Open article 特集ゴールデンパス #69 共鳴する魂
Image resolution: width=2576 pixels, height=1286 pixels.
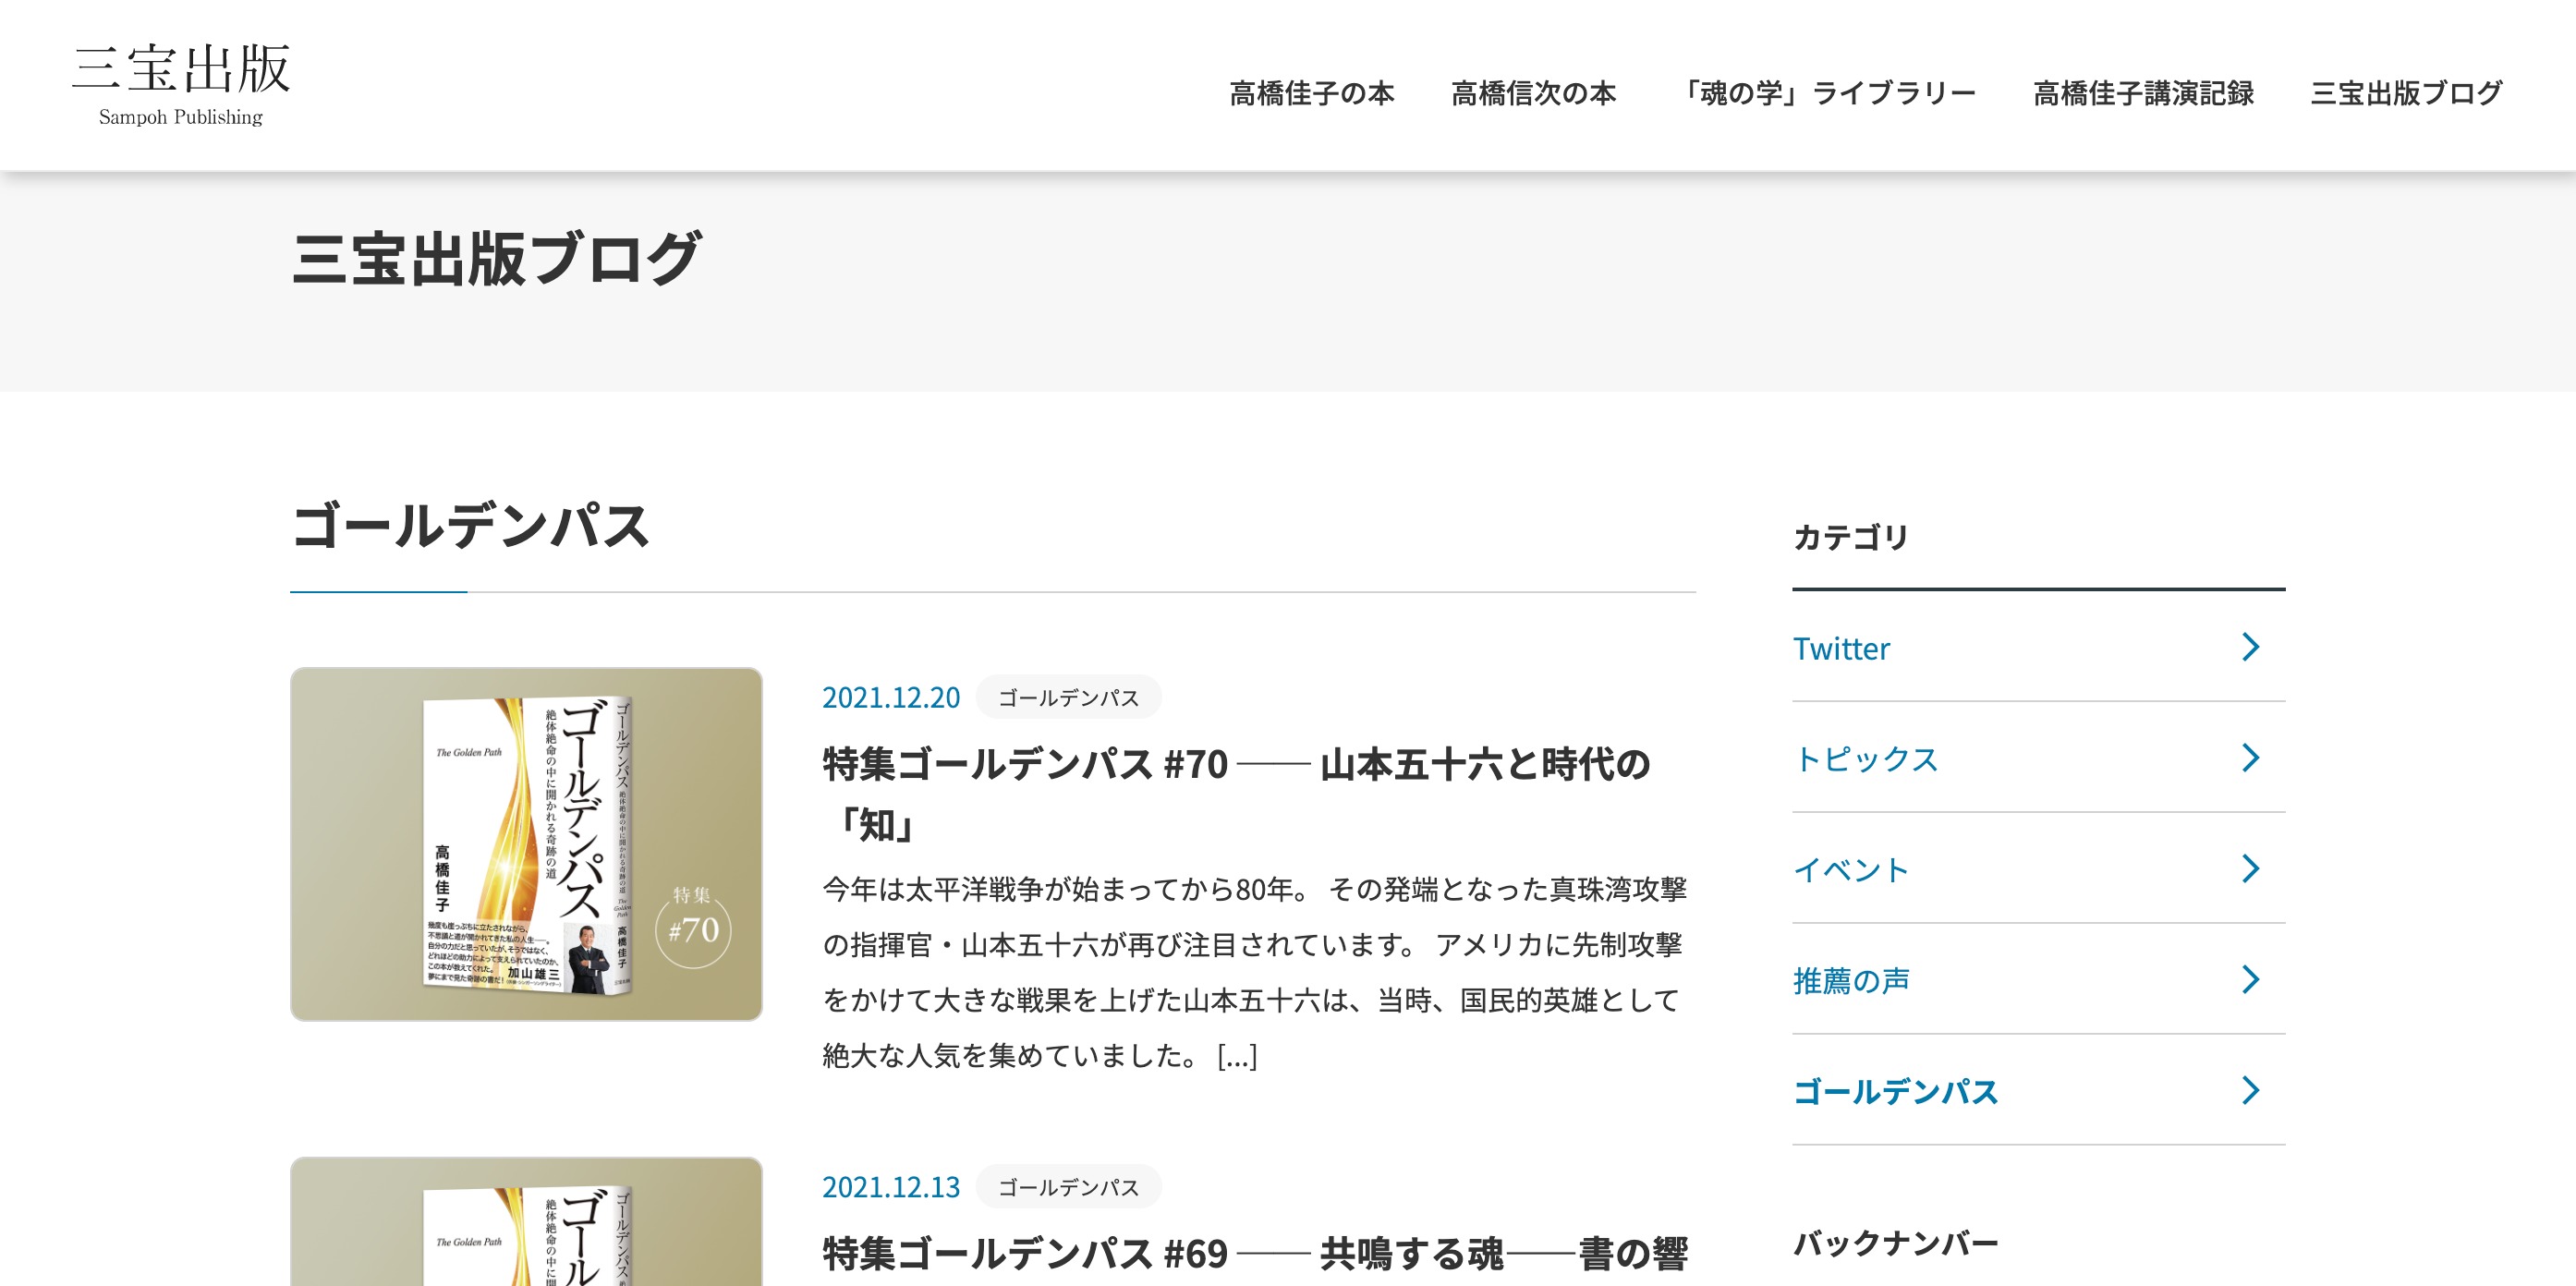tap(1255, 1253)
